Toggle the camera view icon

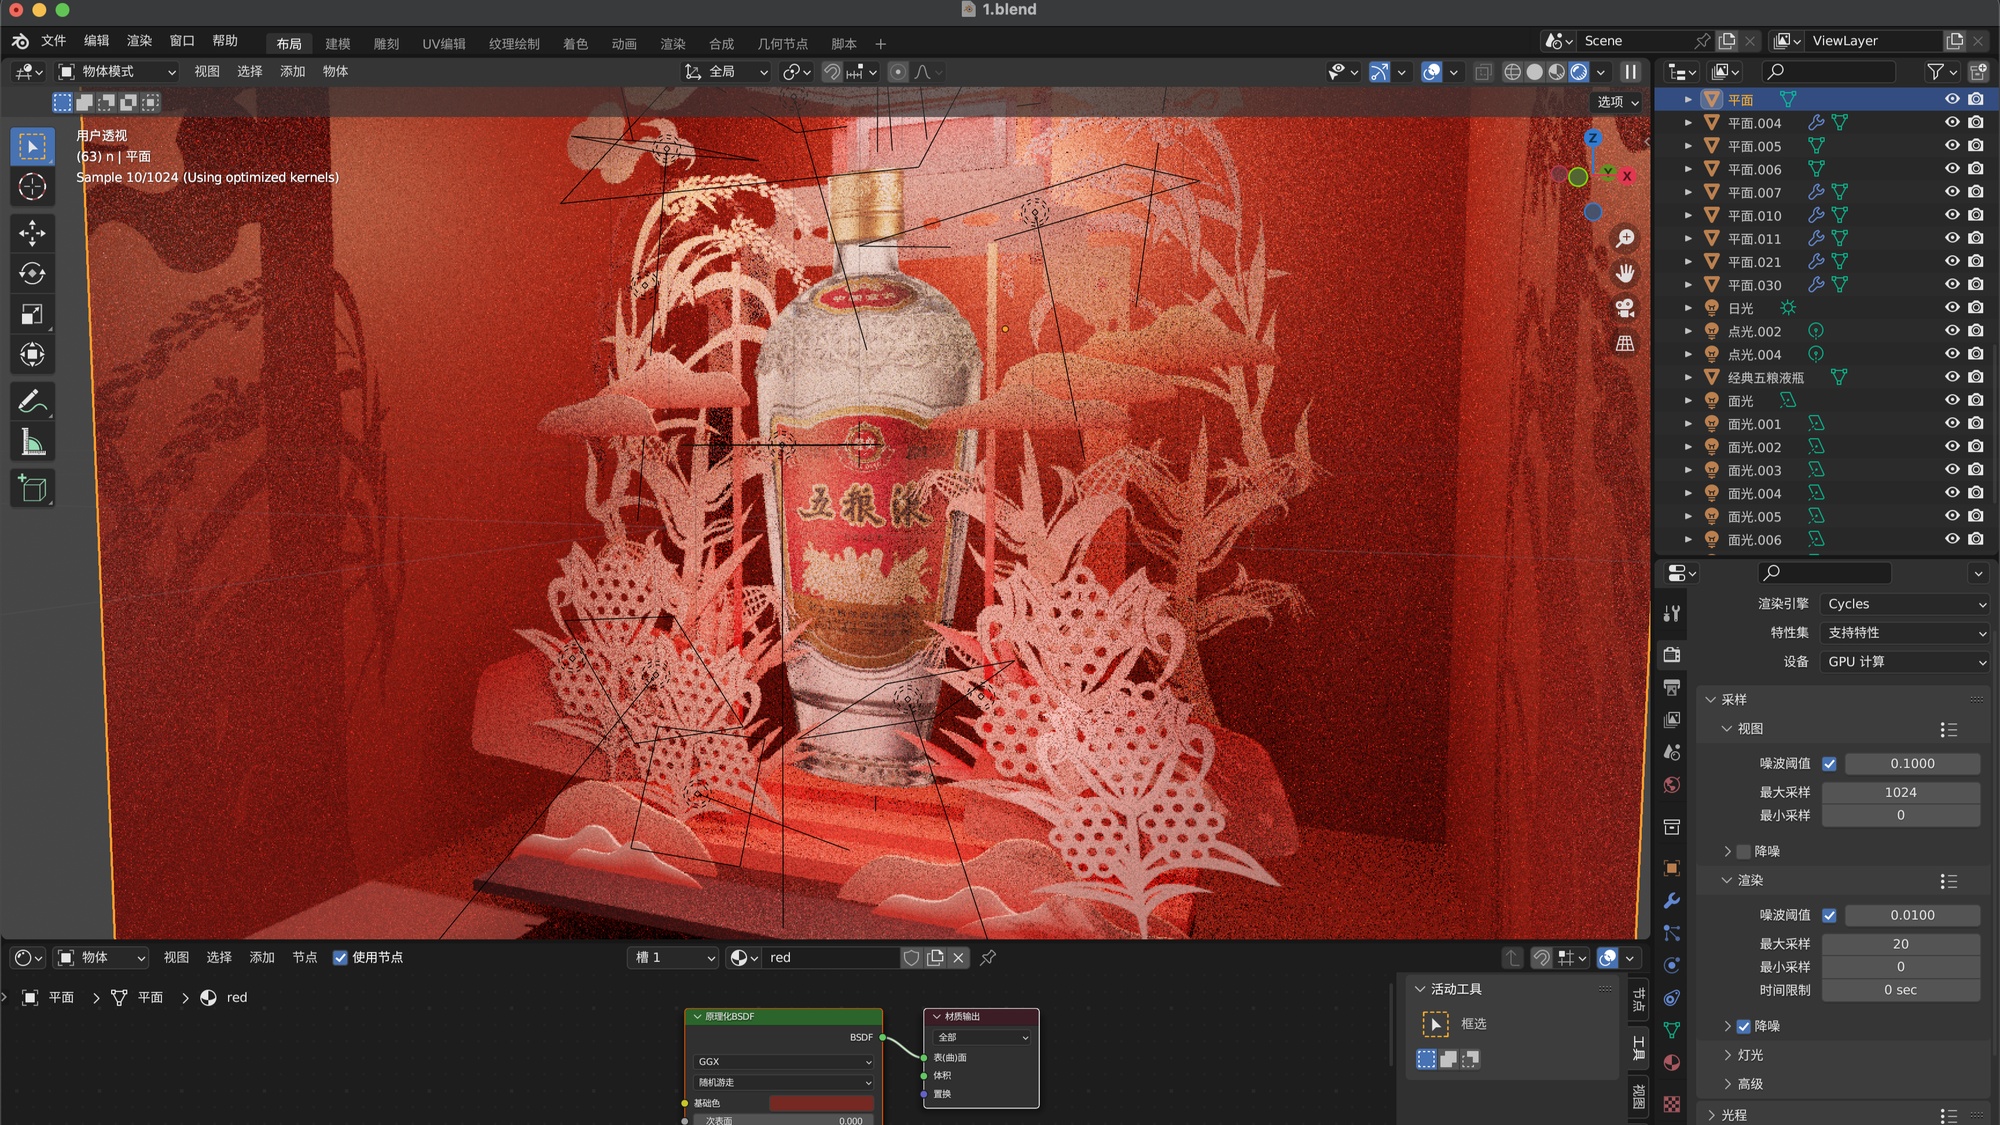coord(1625,308)
